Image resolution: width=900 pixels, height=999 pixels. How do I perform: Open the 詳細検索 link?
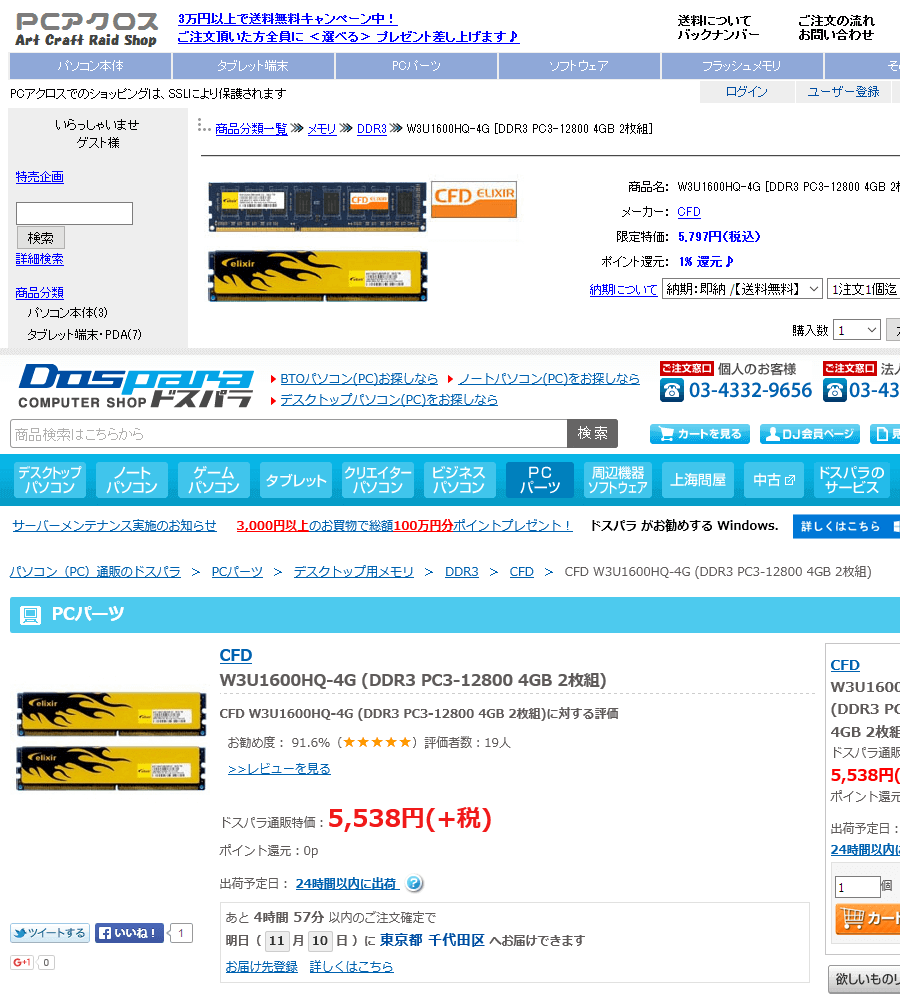39,259
